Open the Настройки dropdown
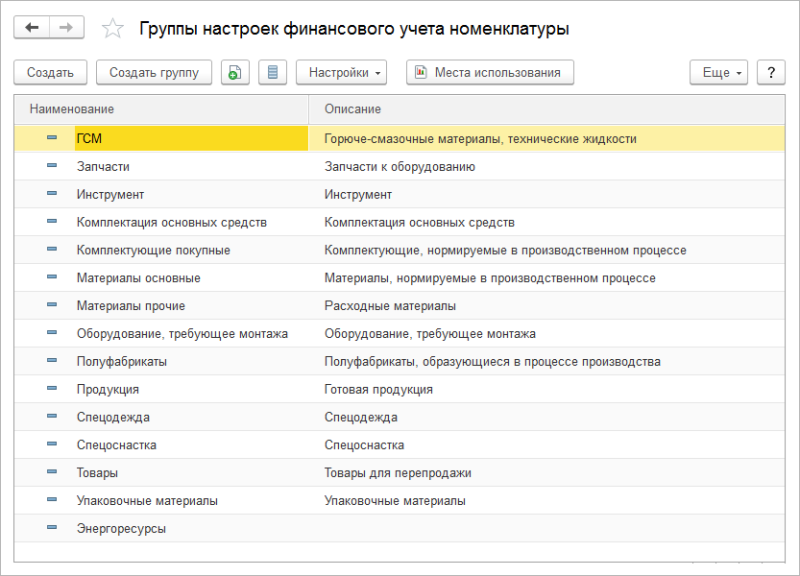The height and width of the screenshot is (576, 800). tap(341, 72)
